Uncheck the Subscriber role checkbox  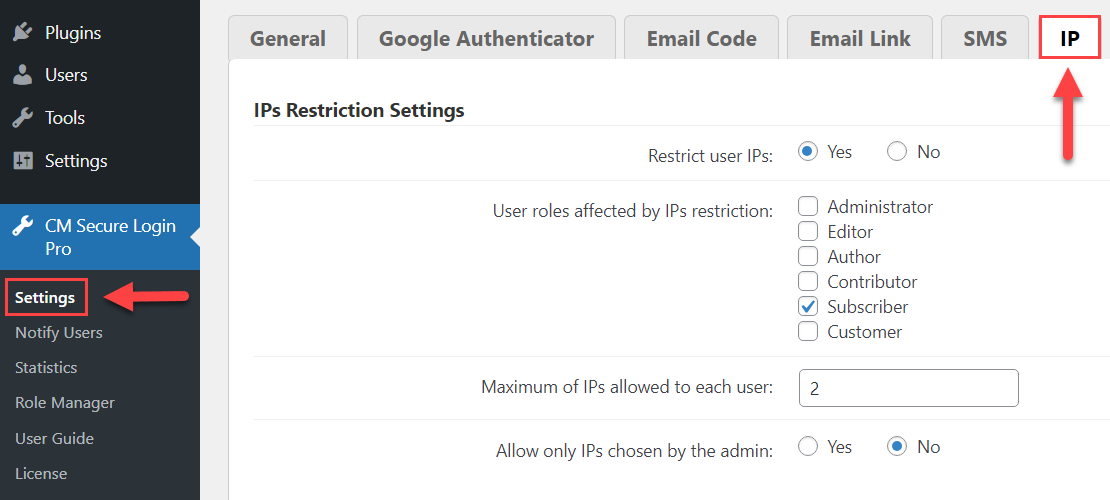(x=808, y=307)
